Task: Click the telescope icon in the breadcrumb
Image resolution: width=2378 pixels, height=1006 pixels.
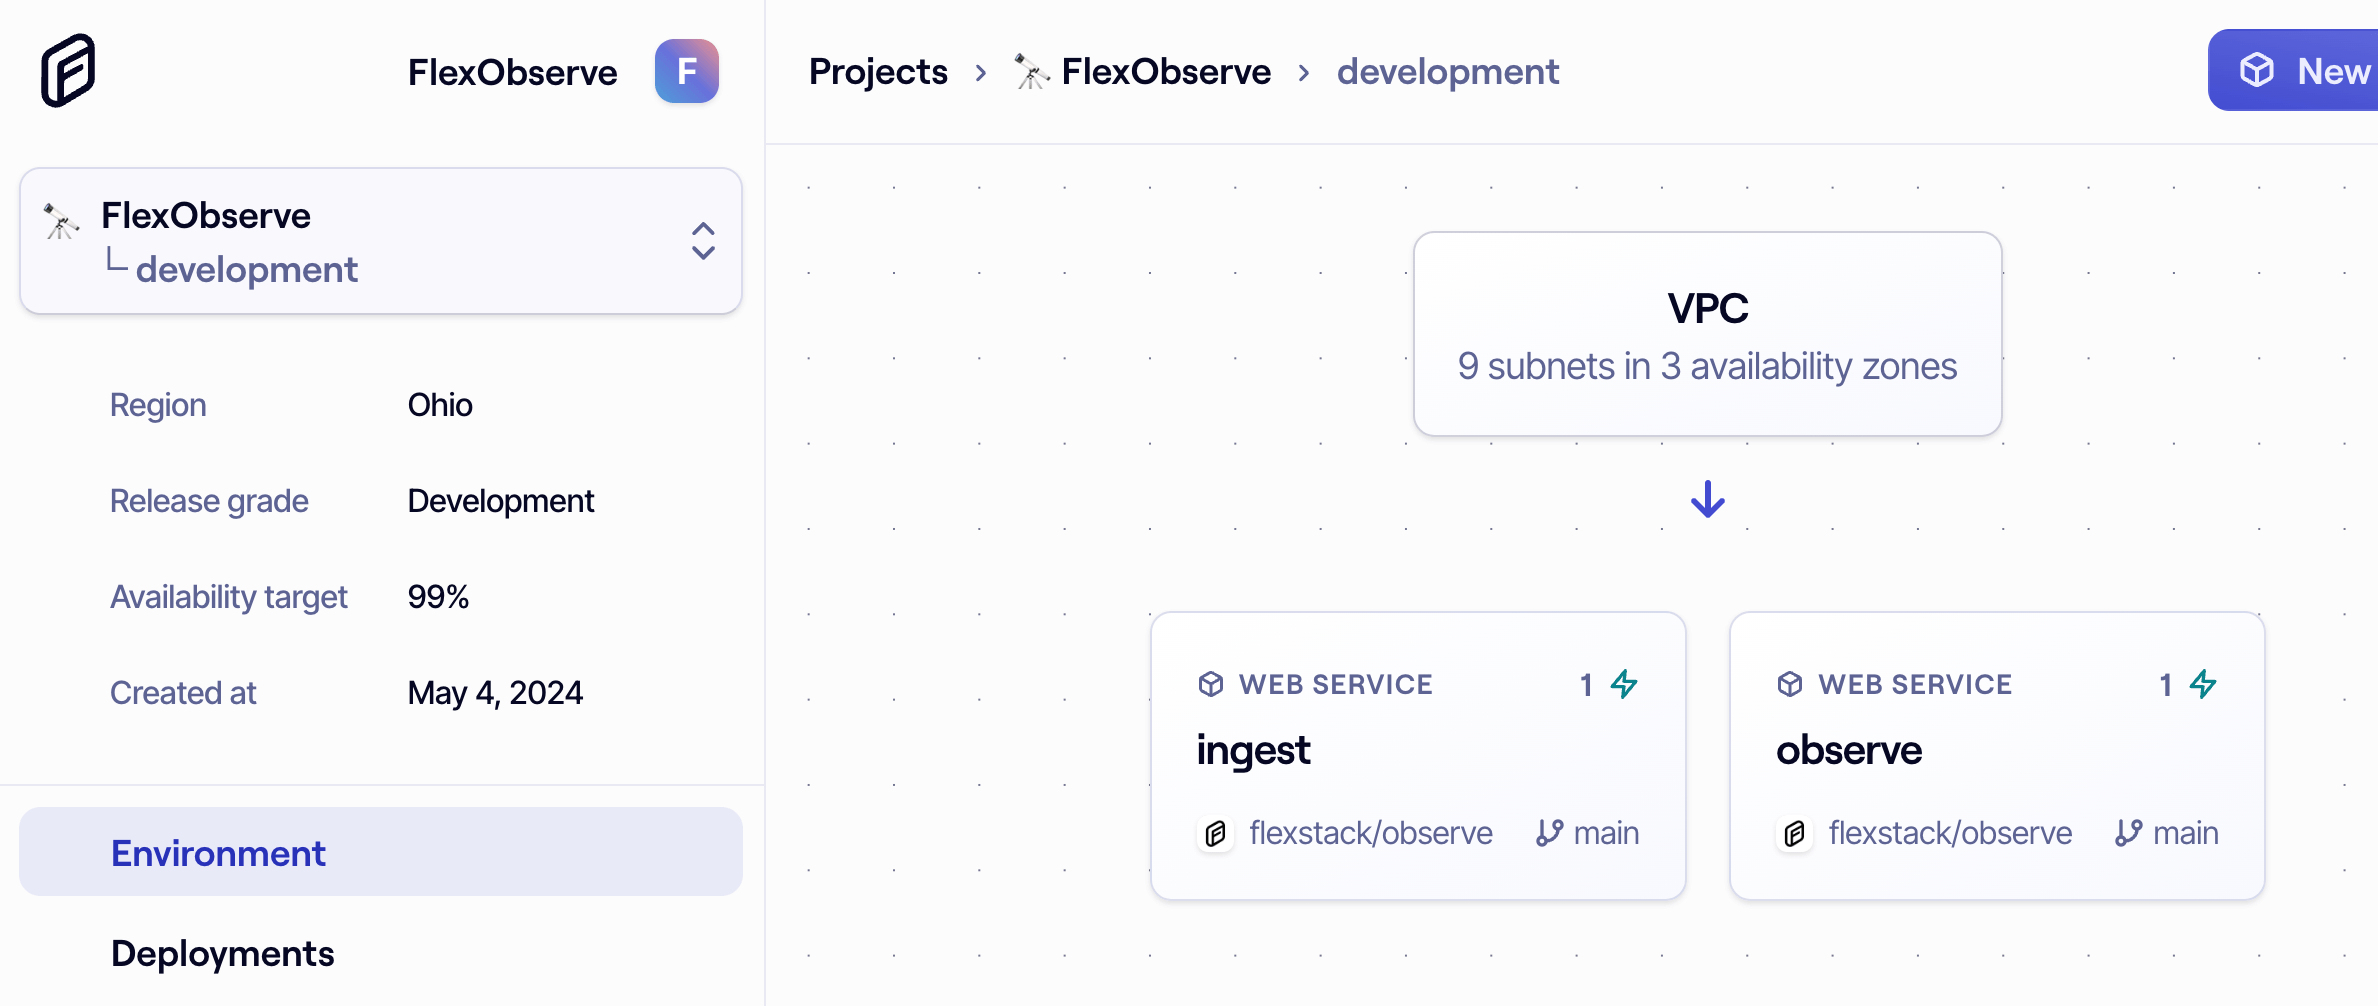Action: tap(1029, 71)
